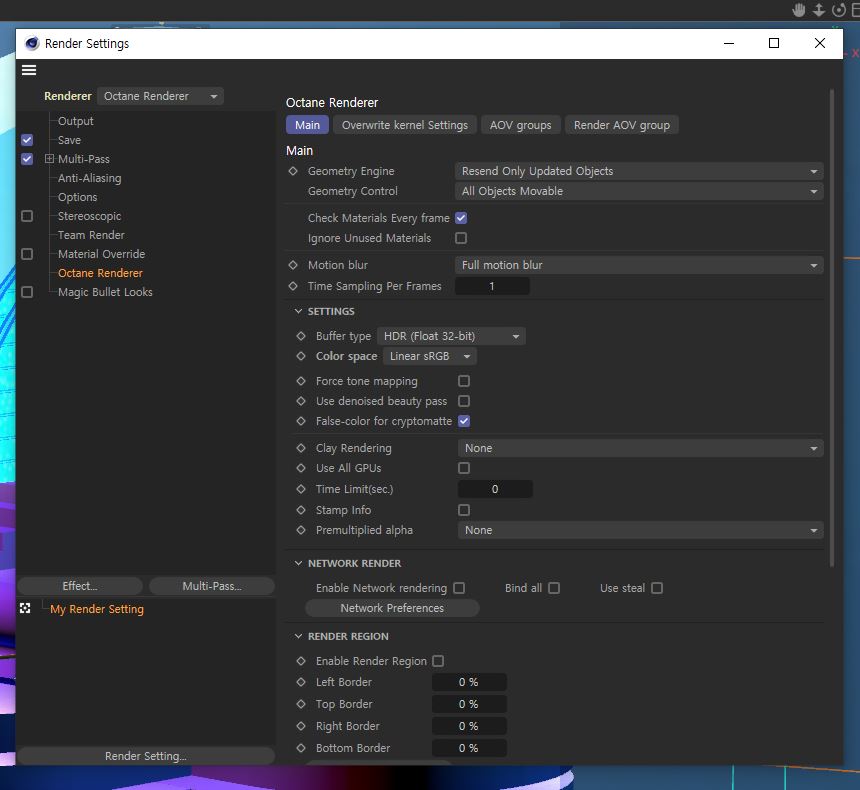The height and width of the screenshot is (790, 860).
Task: Select Anti-Aliasing in the settings tree
Action: tap(89, 178)
